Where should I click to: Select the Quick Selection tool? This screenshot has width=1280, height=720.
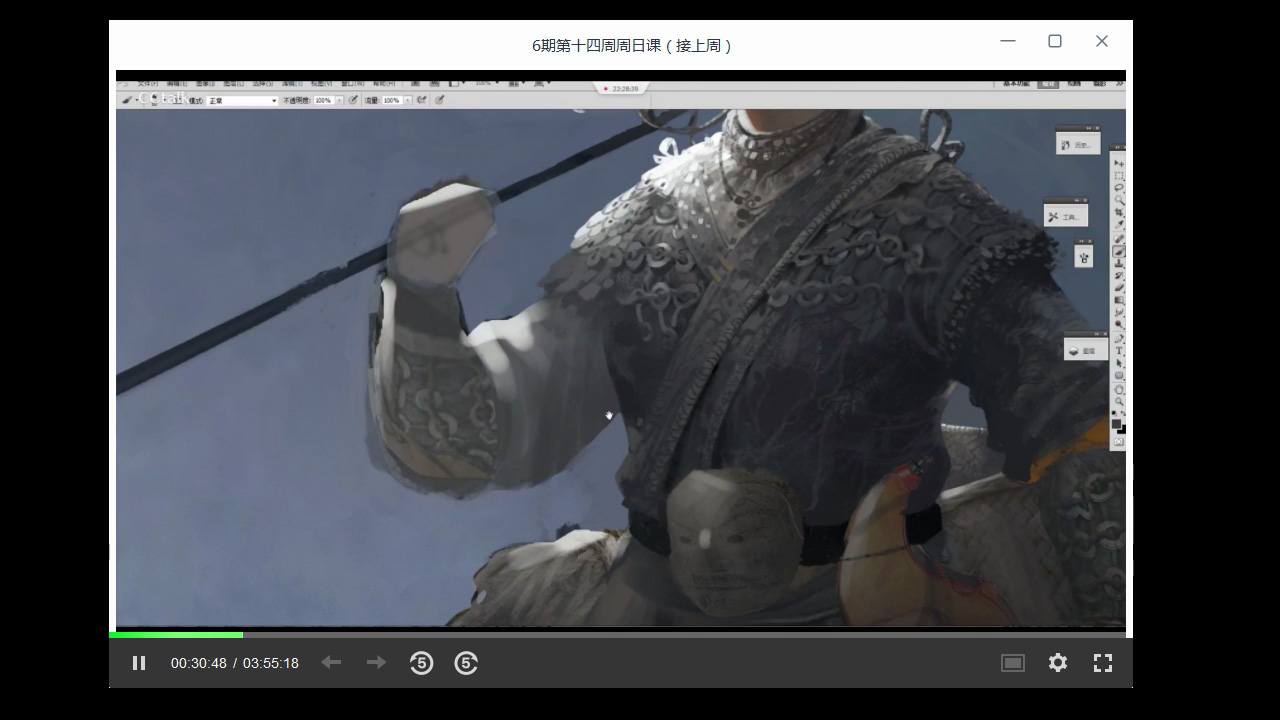click(1119, 200)
